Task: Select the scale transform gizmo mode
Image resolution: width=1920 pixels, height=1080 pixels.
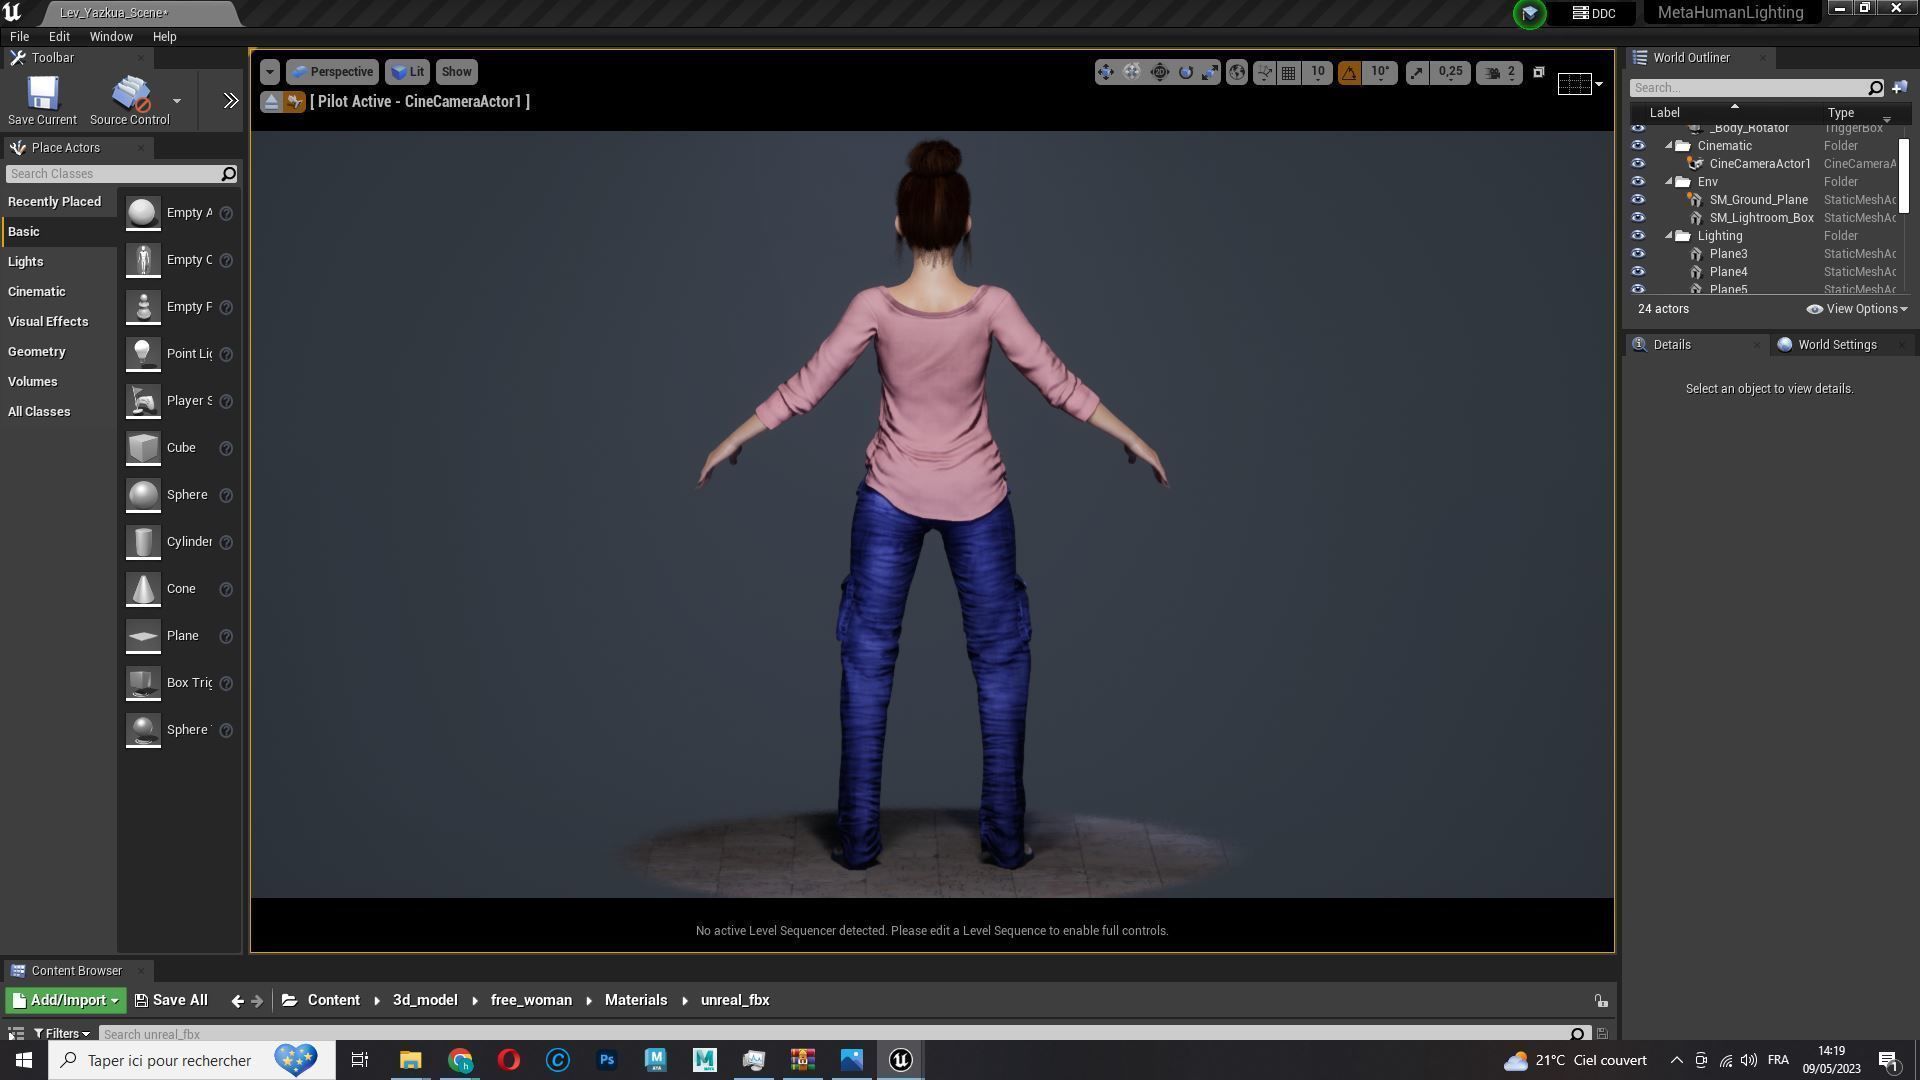Action: coord(1210,72)
